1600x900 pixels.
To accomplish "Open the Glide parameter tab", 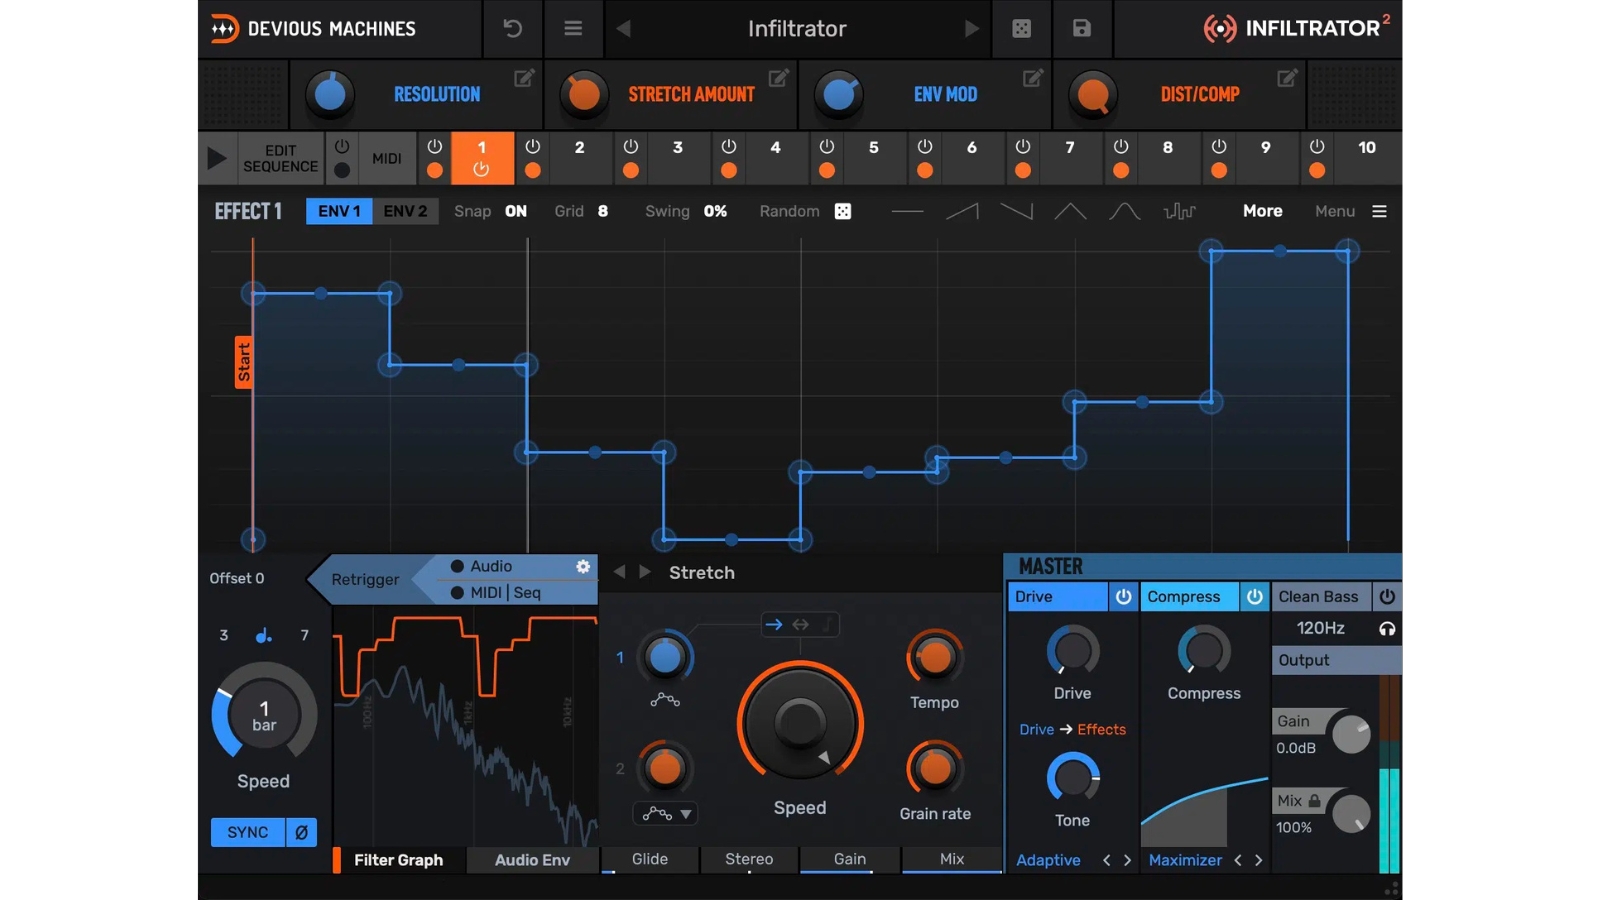I will pyautogui.click(x=650, y=859).
